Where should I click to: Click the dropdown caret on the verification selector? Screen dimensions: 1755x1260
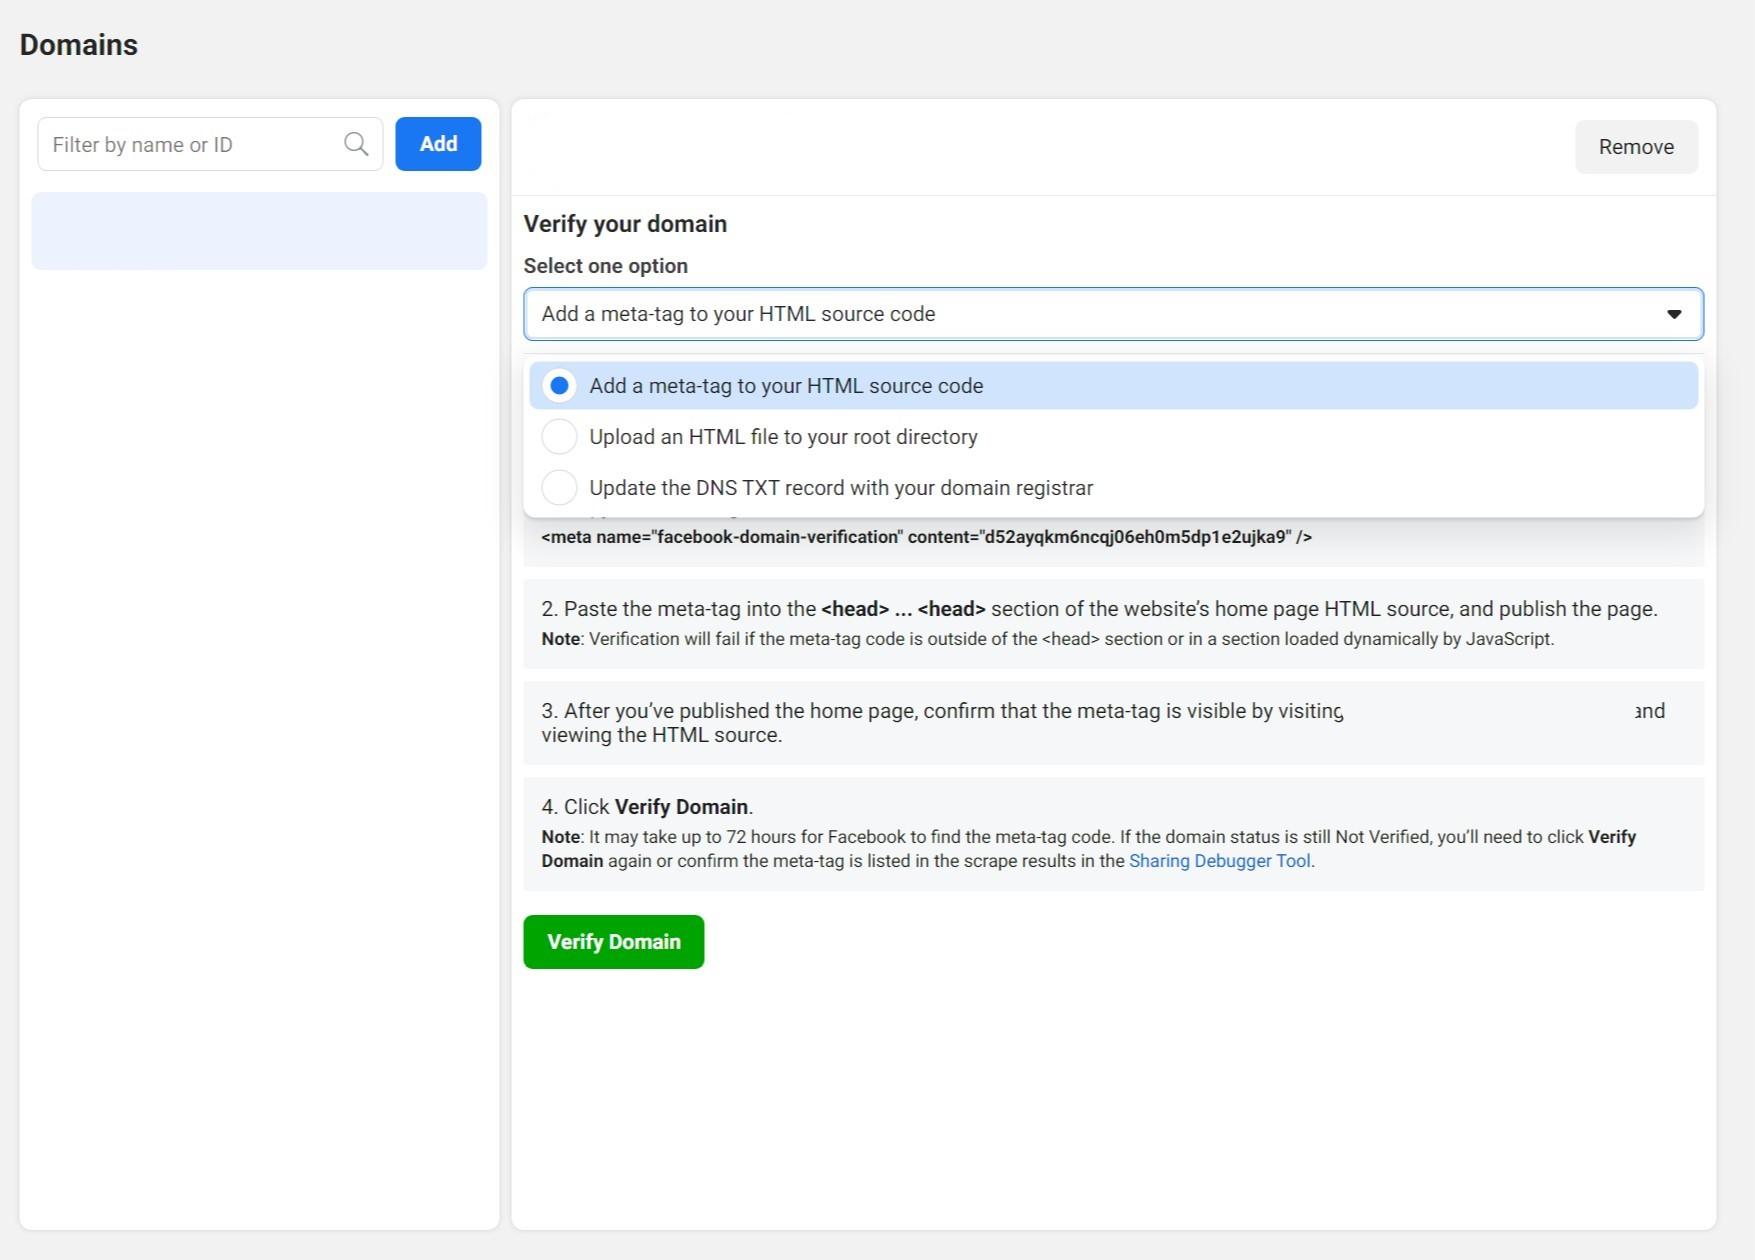click(1675, 313)
